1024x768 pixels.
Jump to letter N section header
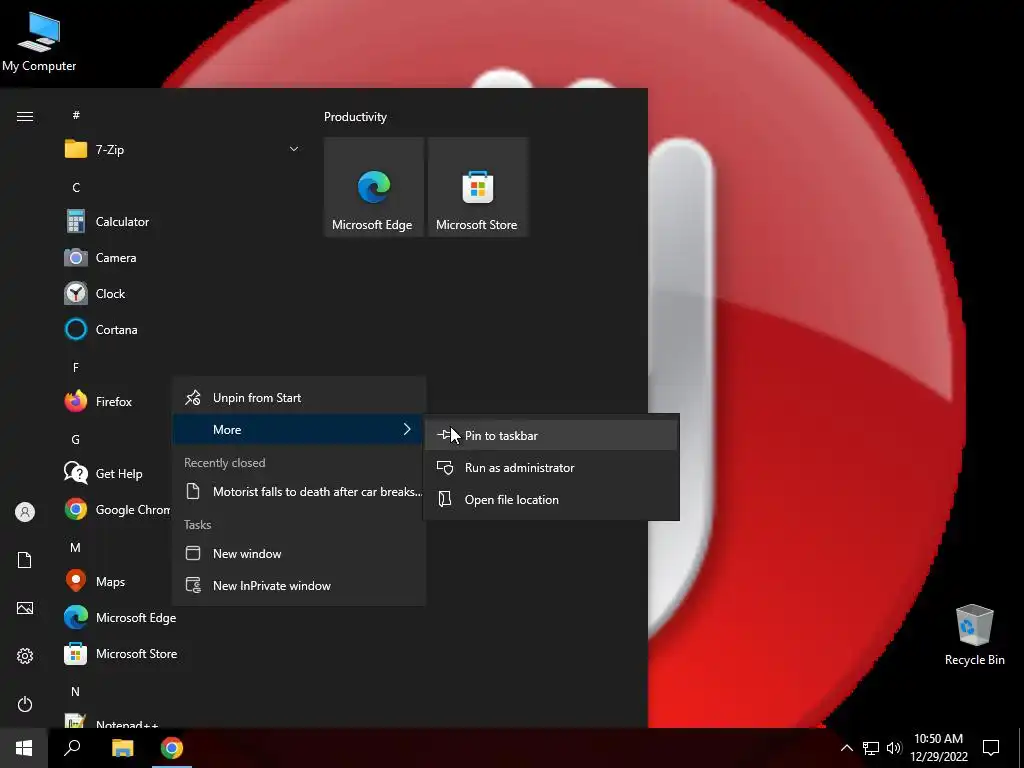(76, 692)
